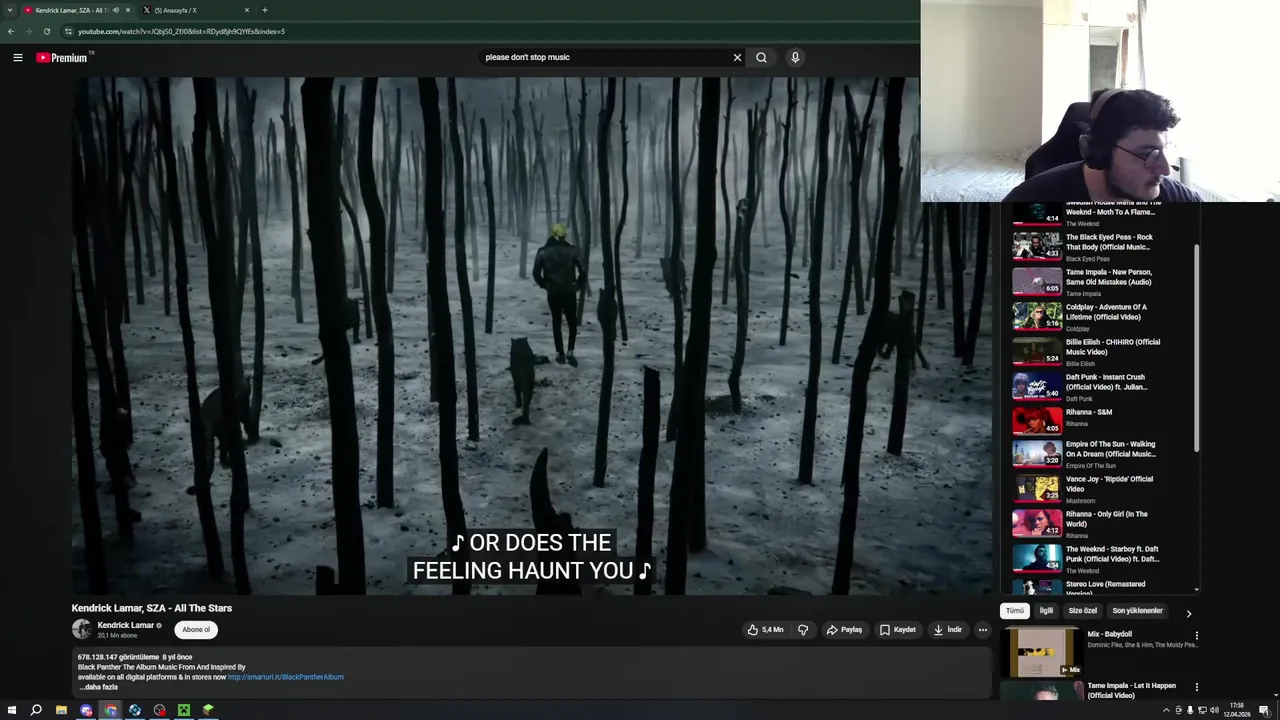Open options menu for Mix - Babydoll
Screen dimensions: 1280x720
click(1196, 636)
